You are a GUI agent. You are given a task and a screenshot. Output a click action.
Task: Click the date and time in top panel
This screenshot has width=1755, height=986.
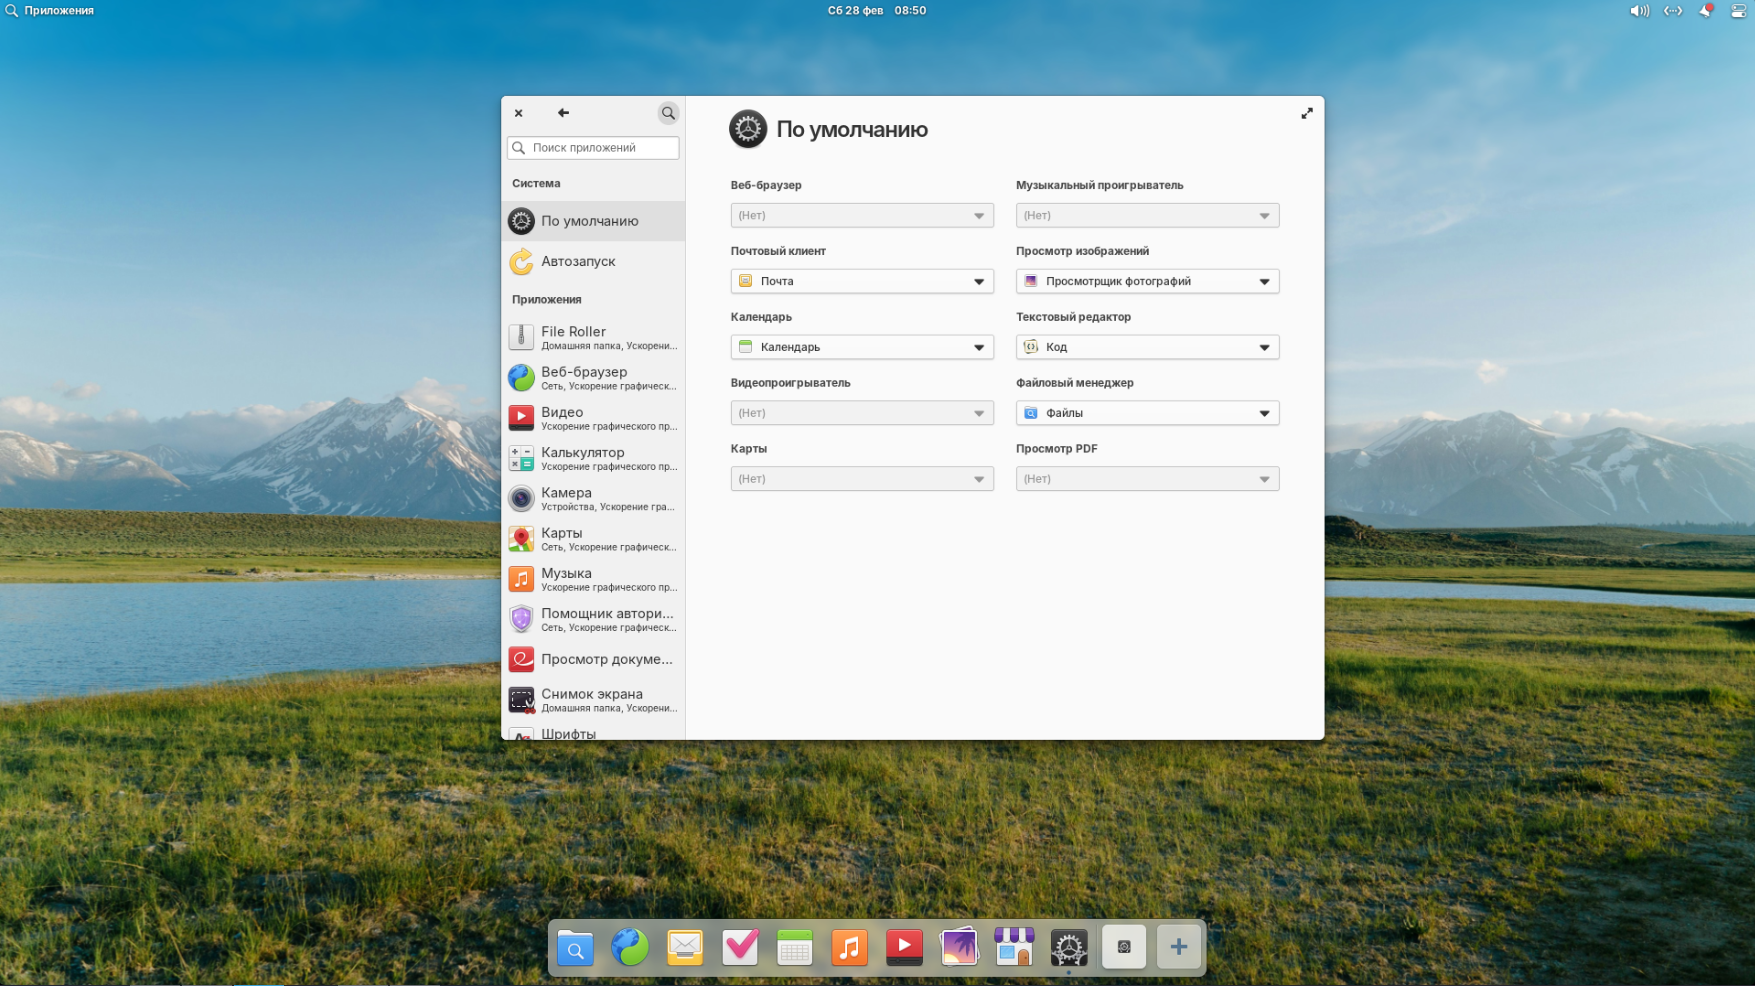pyautogui.click(x=876, y=11)
